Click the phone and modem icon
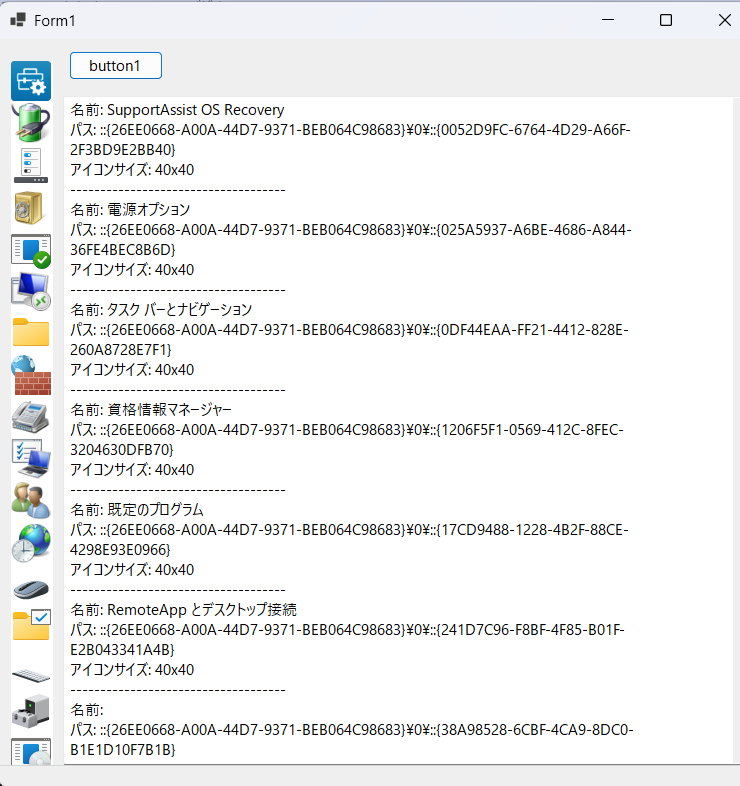This screenshot has height=786, width=740. coord(31,416)
